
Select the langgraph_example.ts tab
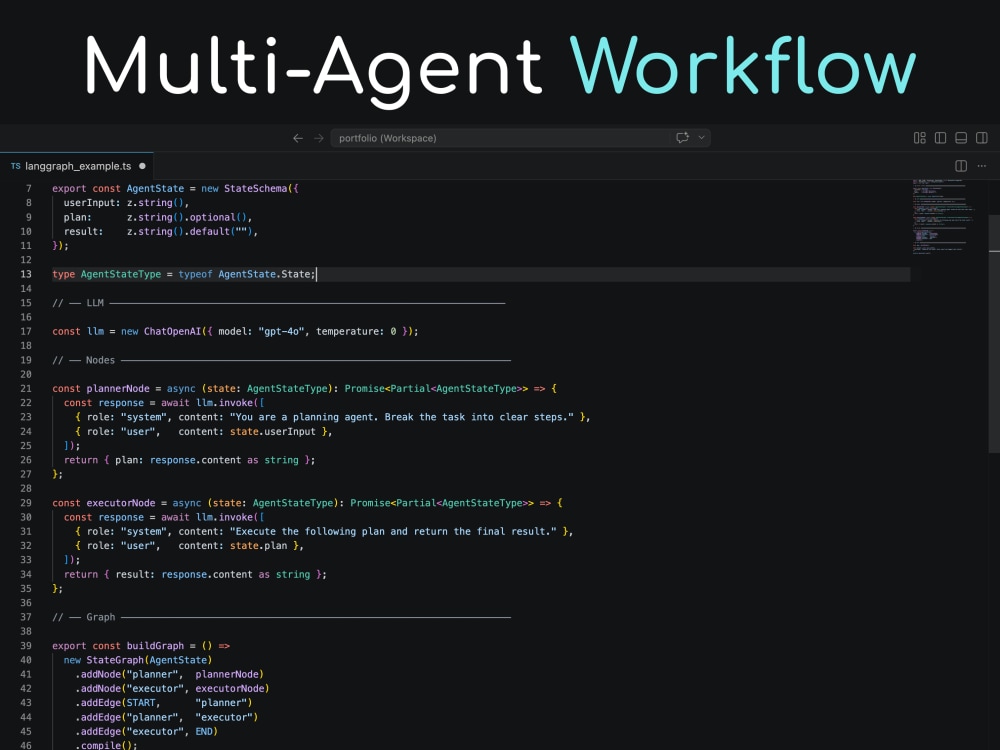tap(77, 166)
